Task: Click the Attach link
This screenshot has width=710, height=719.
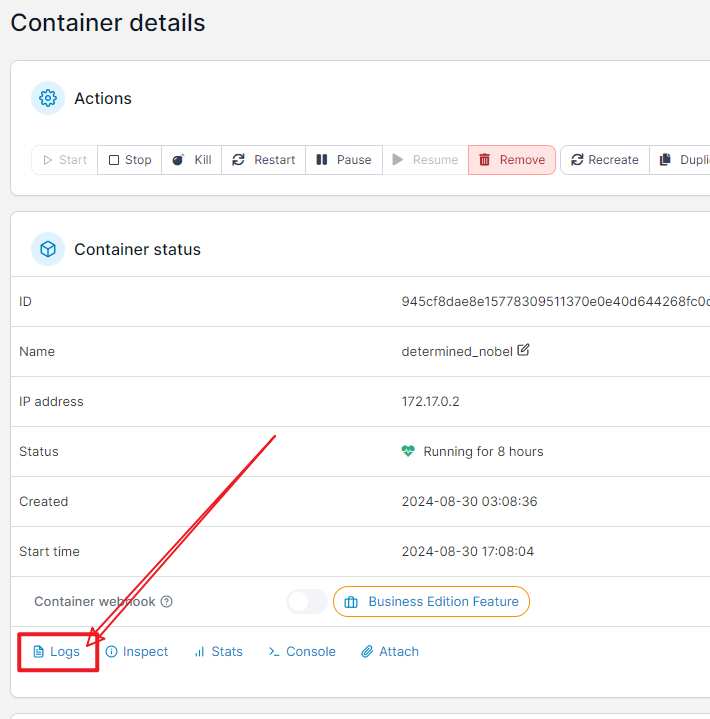Action: tap(390, 652)
